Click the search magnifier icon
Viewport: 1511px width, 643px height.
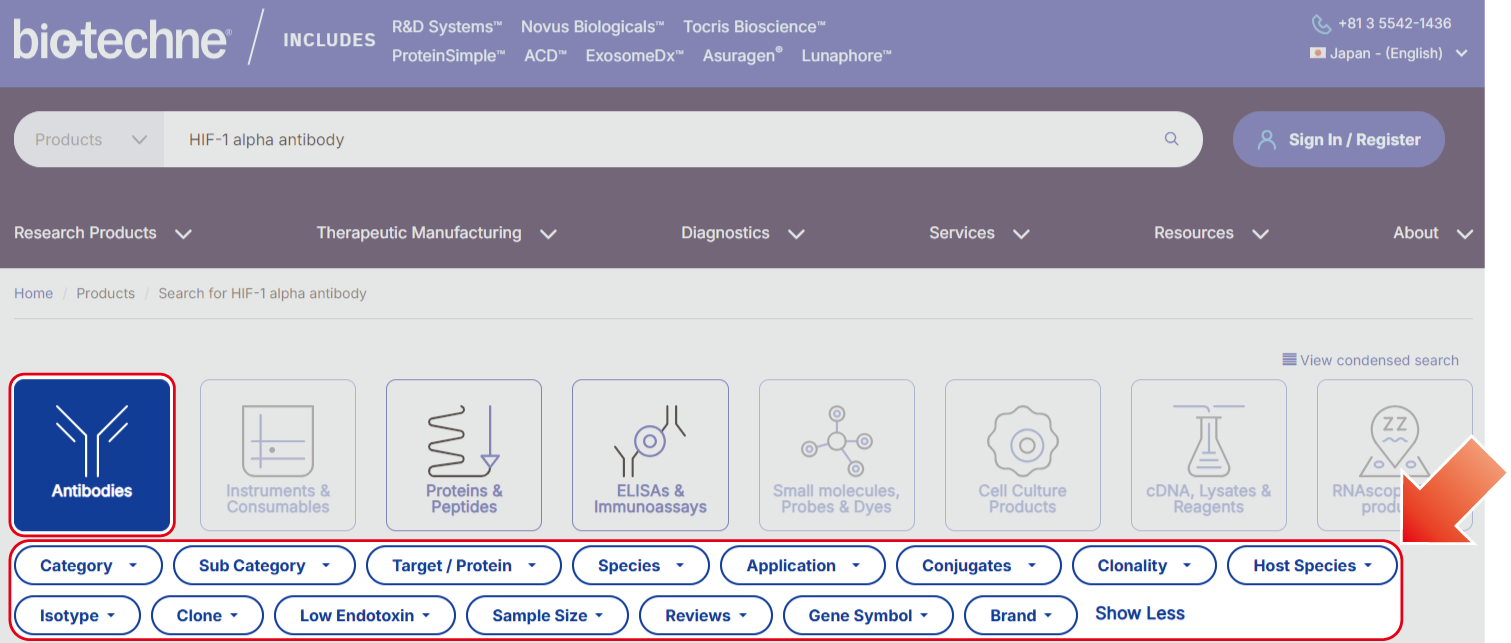(x=1172, y=139)
